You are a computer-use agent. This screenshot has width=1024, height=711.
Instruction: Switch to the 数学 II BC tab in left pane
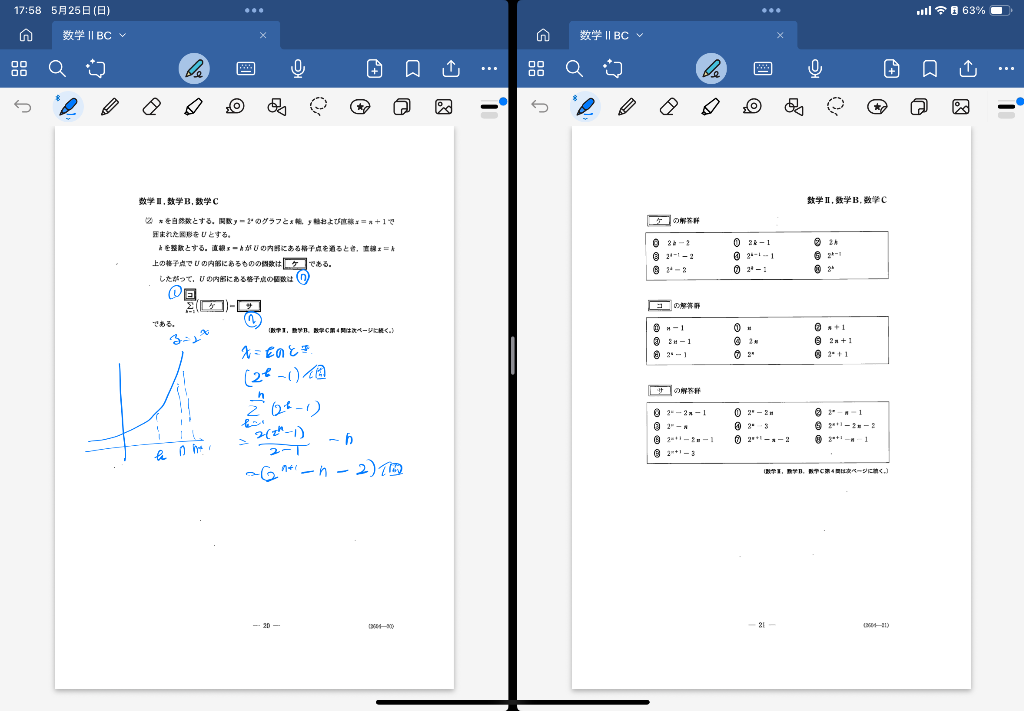click(x=87, y=35)
